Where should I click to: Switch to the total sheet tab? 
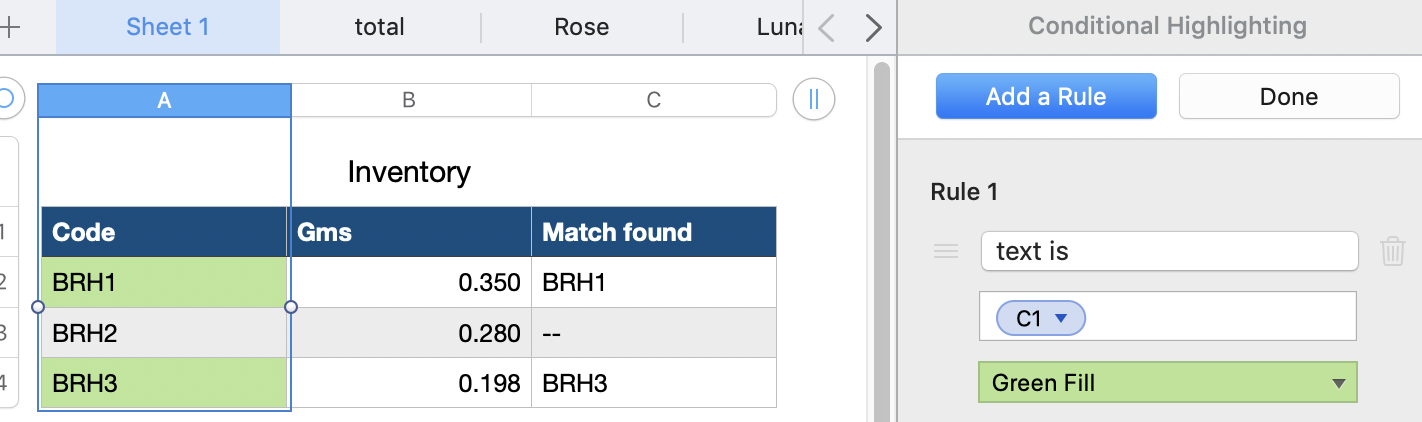pos(380,27)
